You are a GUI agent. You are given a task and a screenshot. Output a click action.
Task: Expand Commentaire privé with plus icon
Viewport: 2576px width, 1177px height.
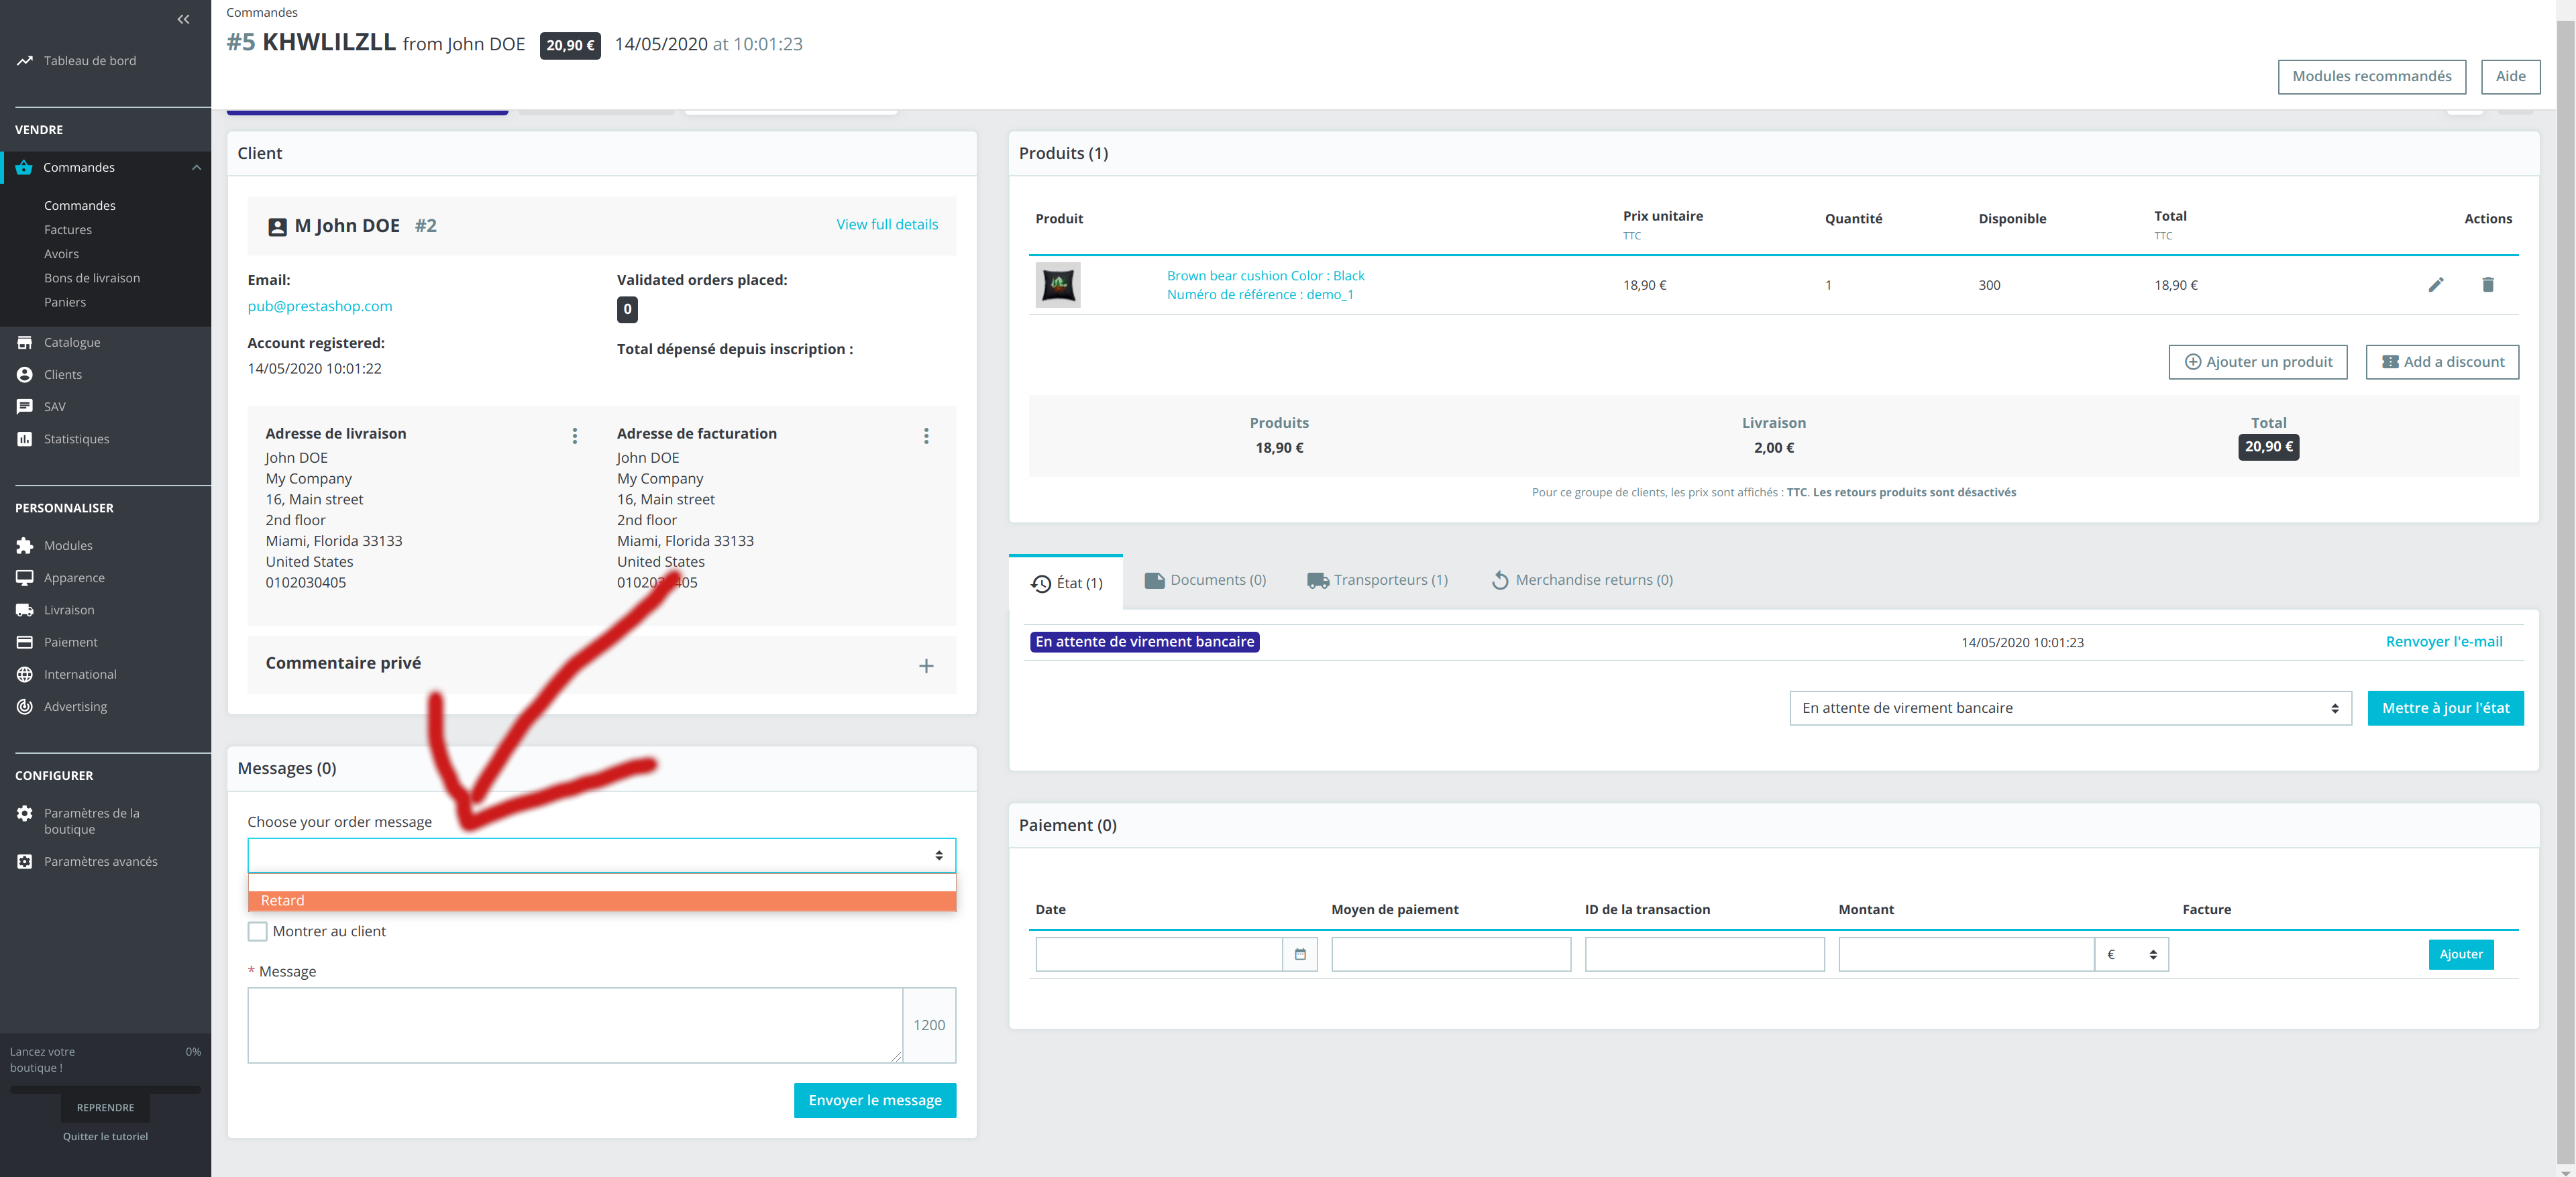926,666
